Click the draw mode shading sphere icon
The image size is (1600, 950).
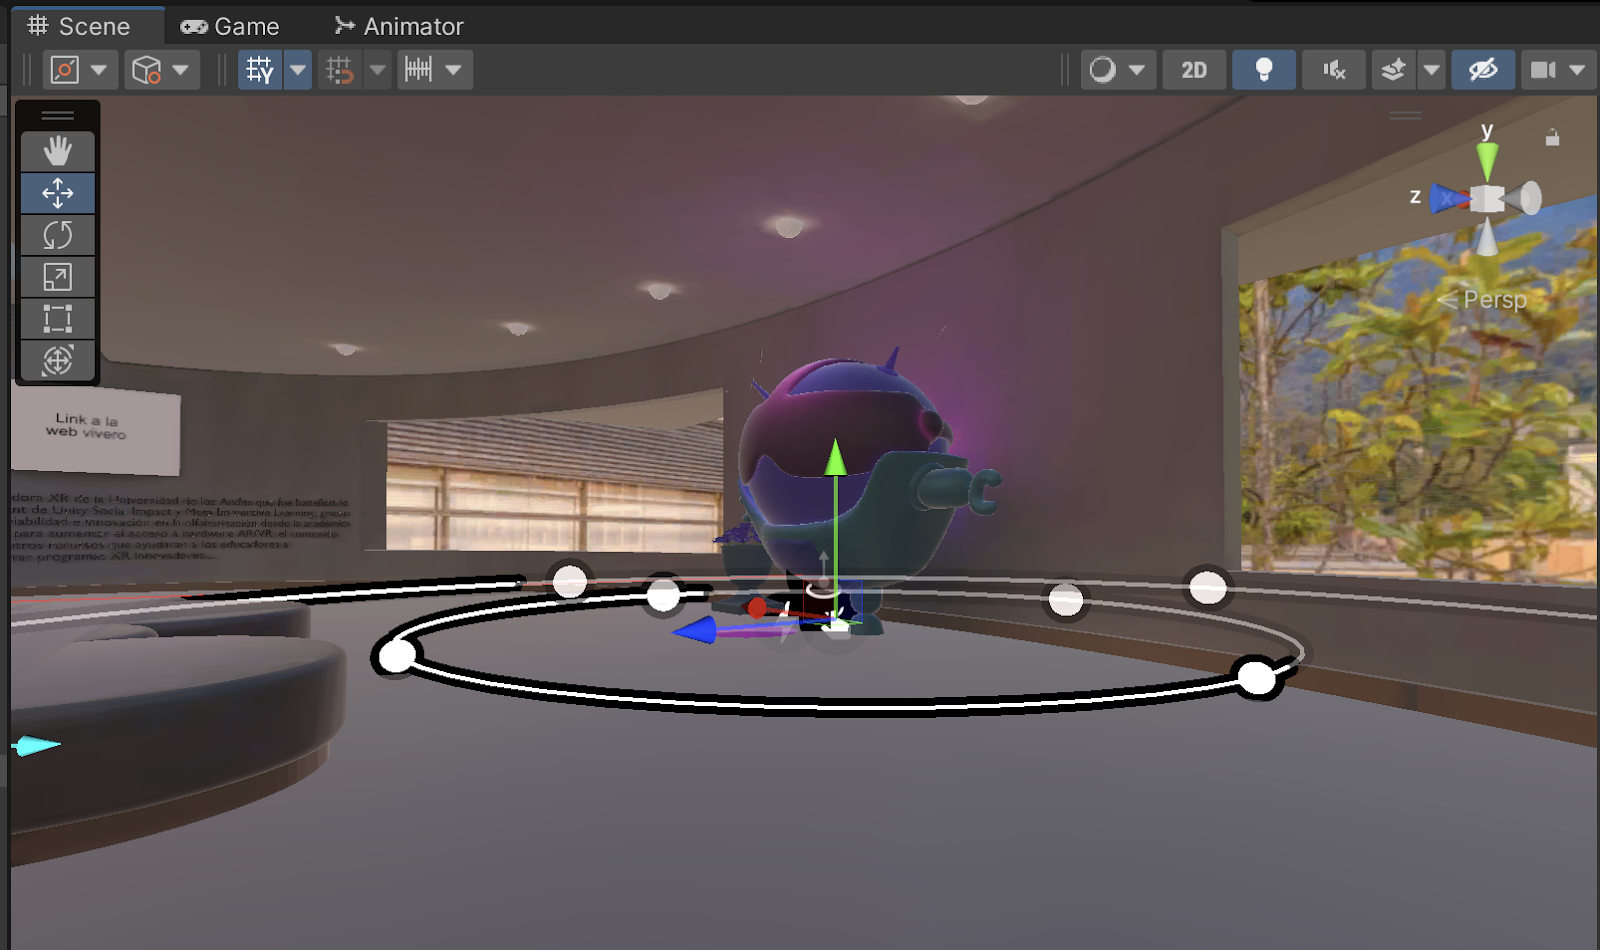(x=1102, y=70)
